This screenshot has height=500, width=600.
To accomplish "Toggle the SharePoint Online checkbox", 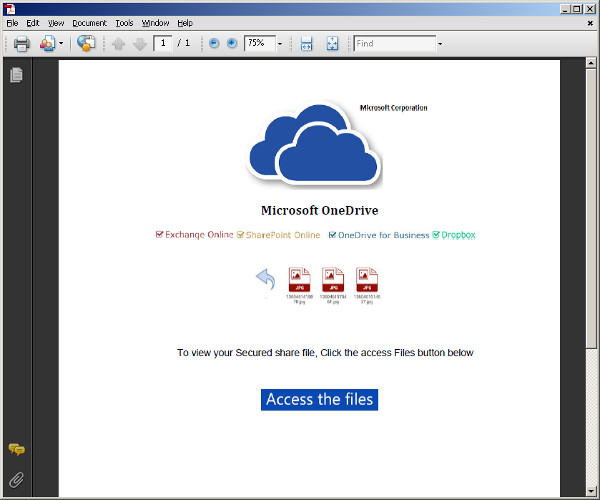I will [240, 235].
